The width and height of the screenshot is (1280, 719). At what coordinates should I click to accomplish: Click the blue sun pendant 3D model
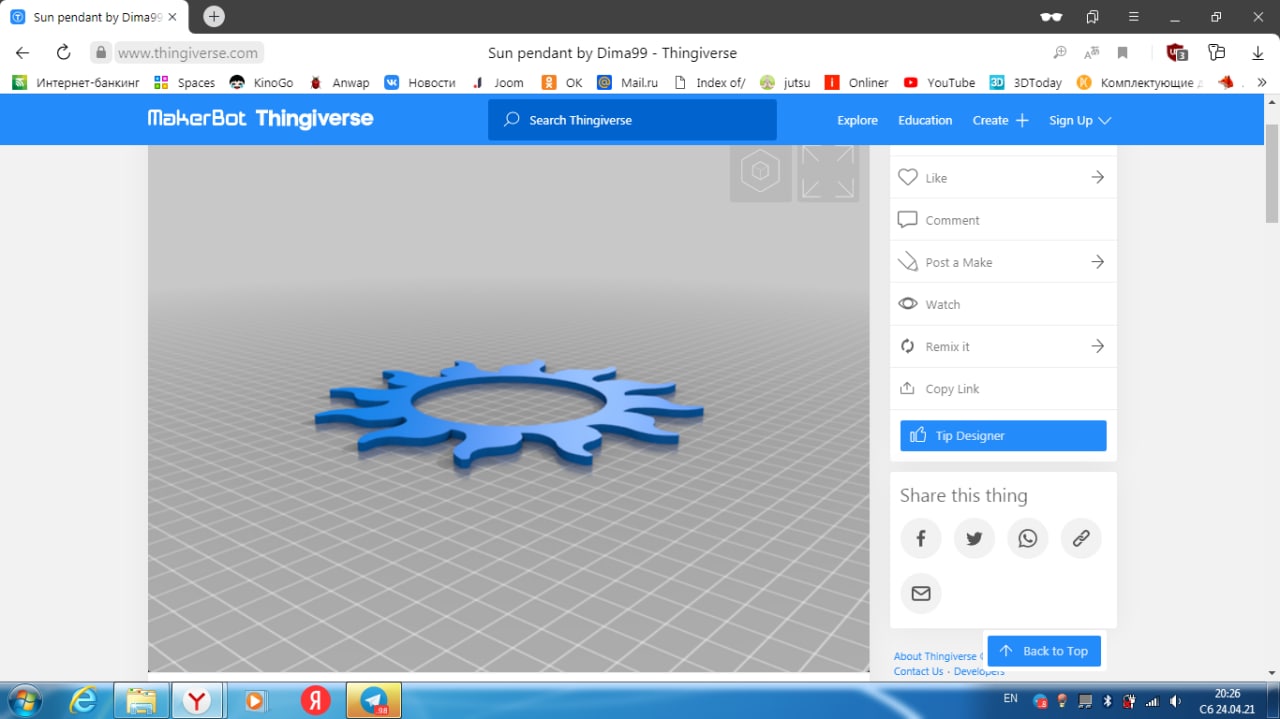[x=508, y=413]
